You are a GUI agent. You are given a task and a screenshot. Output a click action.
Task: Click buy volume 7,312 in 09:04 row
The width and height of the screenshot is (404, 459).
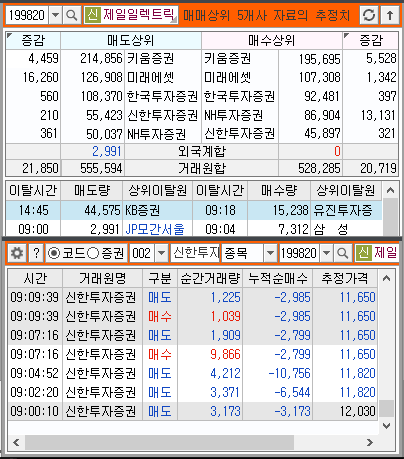[293, 229]
